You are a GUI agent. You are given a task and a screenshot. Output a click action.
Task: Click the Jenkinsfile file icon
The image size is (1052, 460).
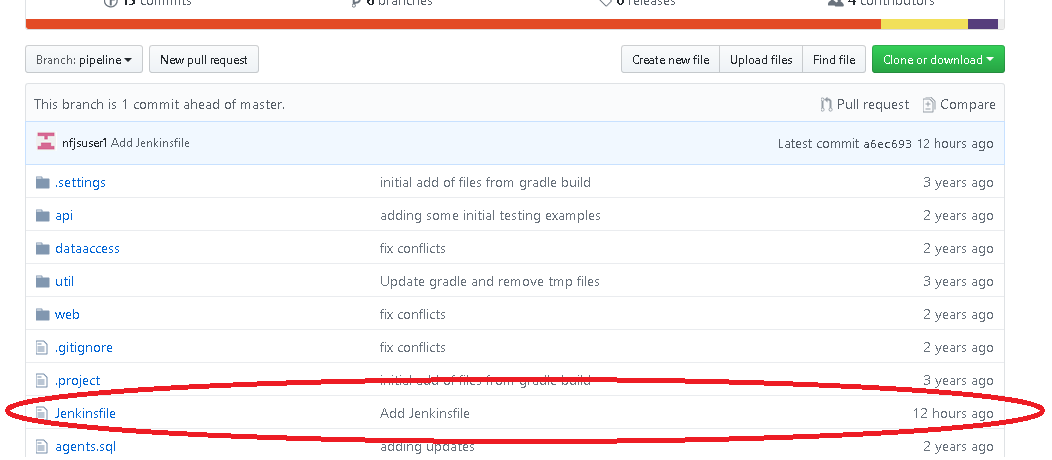tap(42, 413)
